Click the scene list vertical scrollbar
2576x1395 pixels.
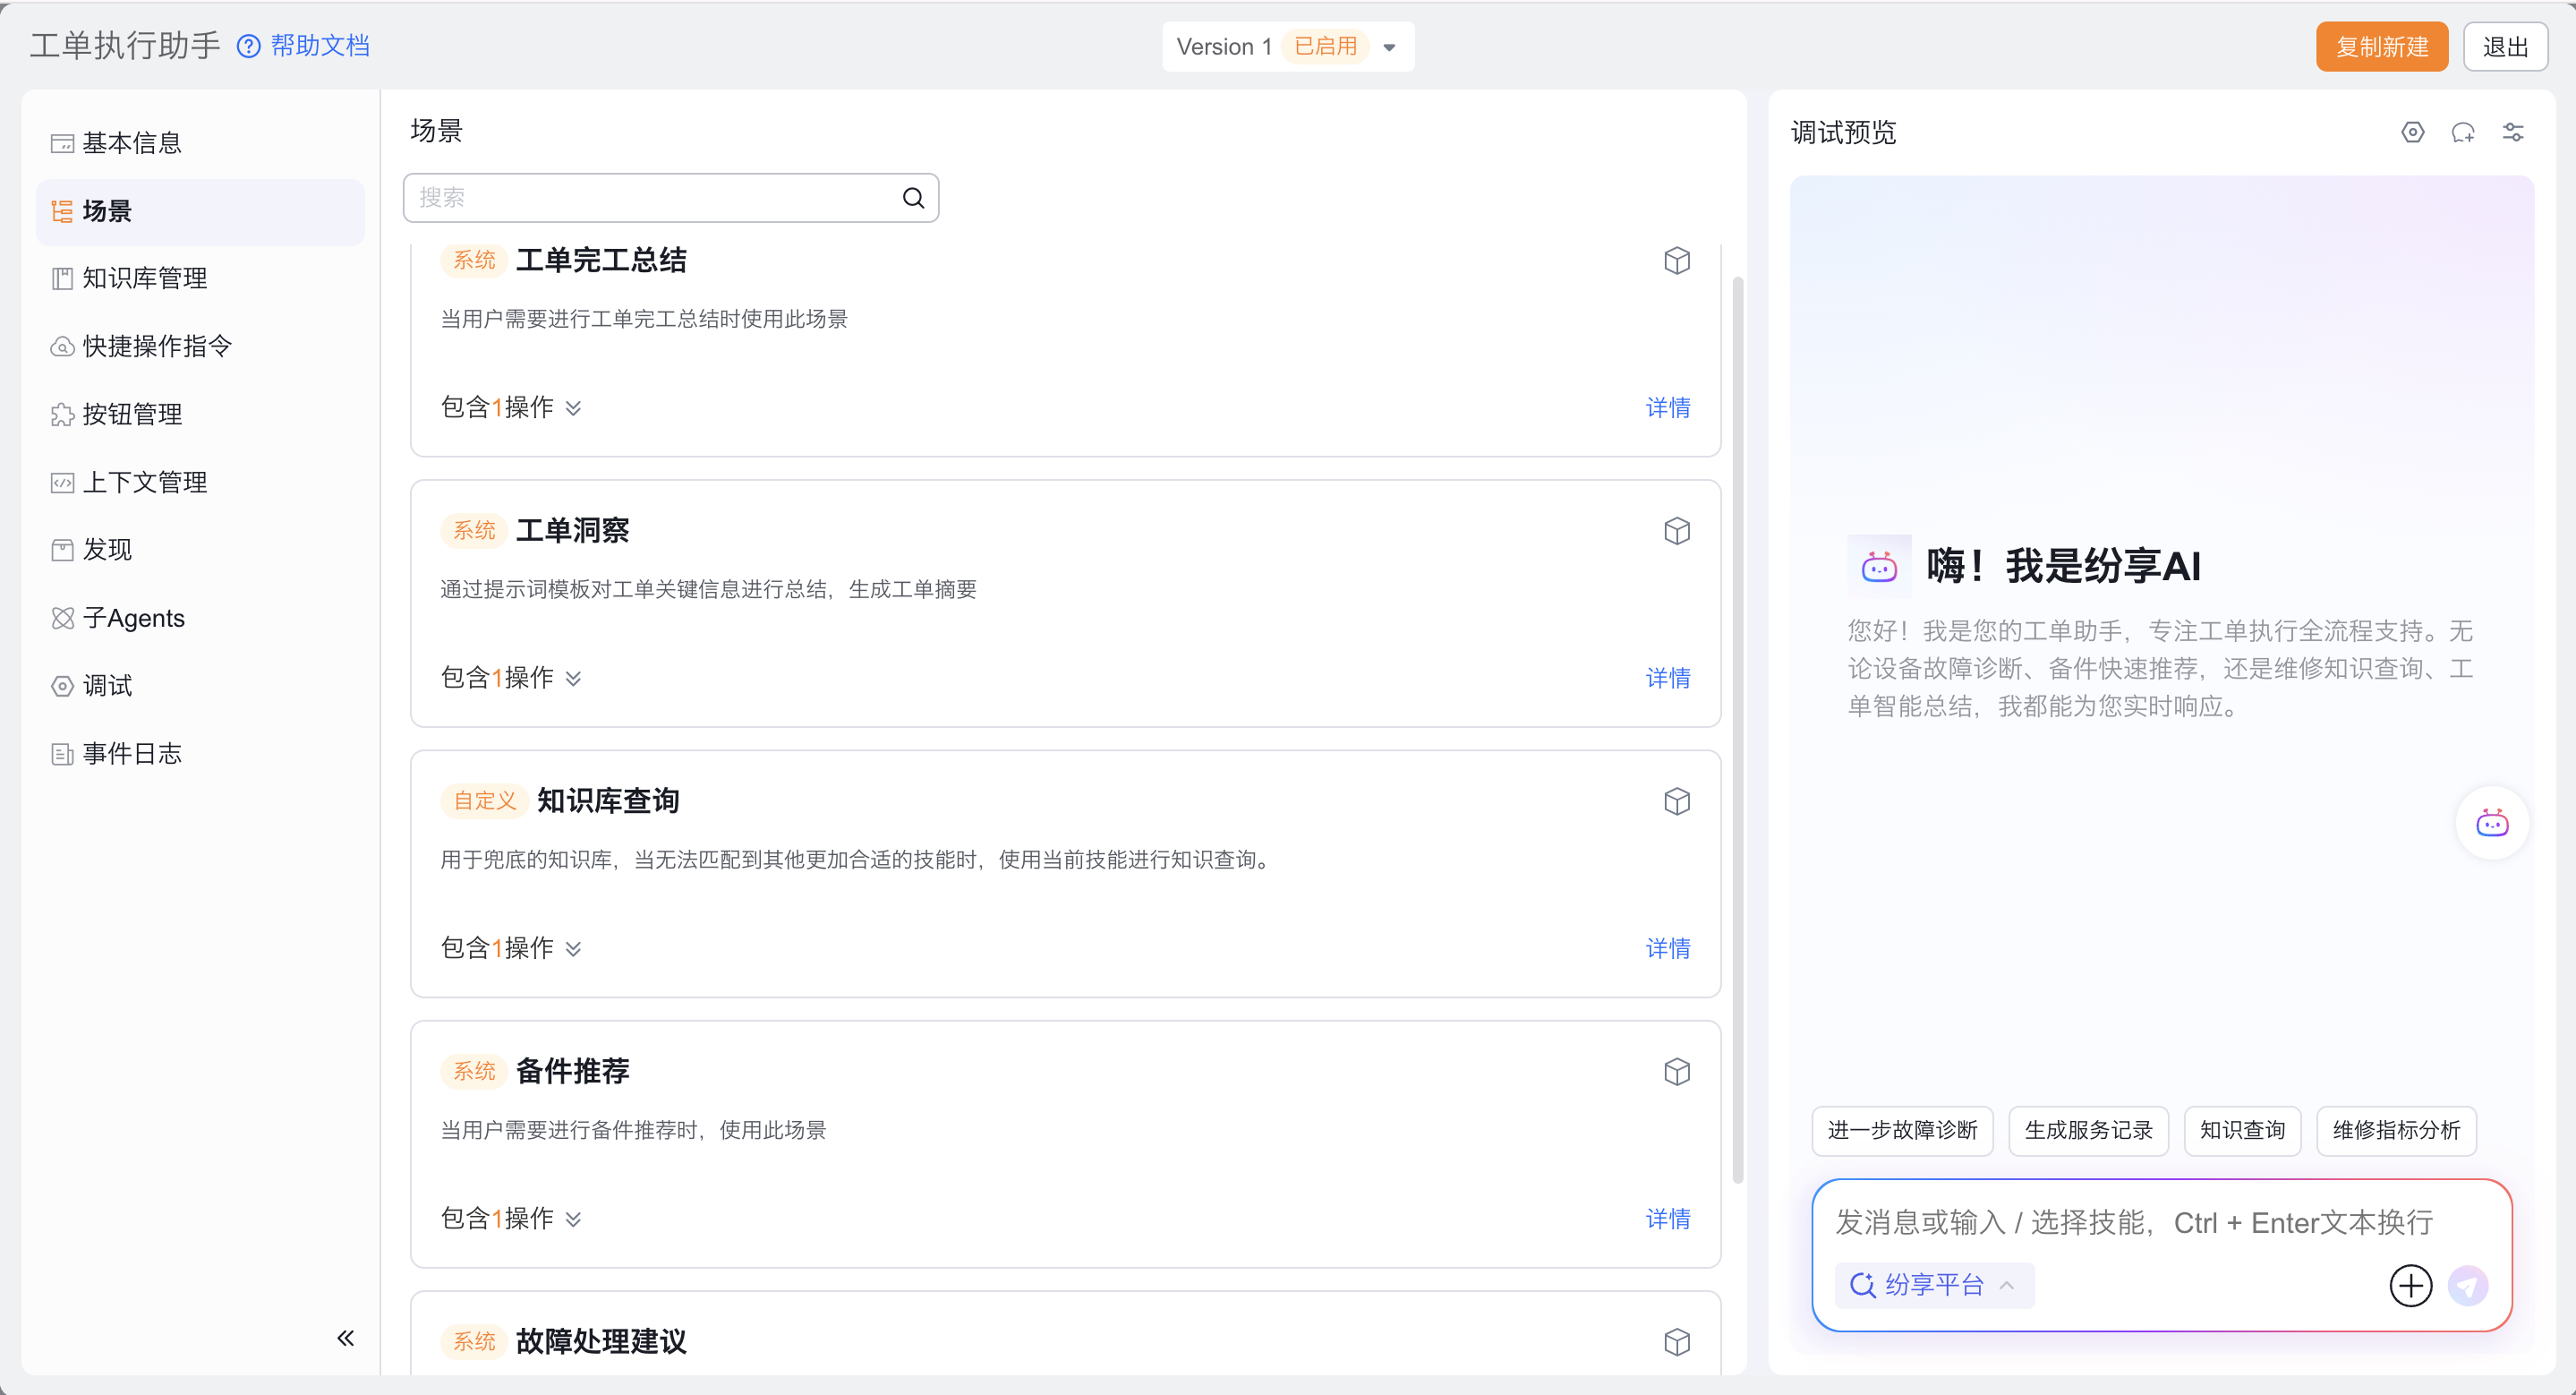tap(1737, 730)
